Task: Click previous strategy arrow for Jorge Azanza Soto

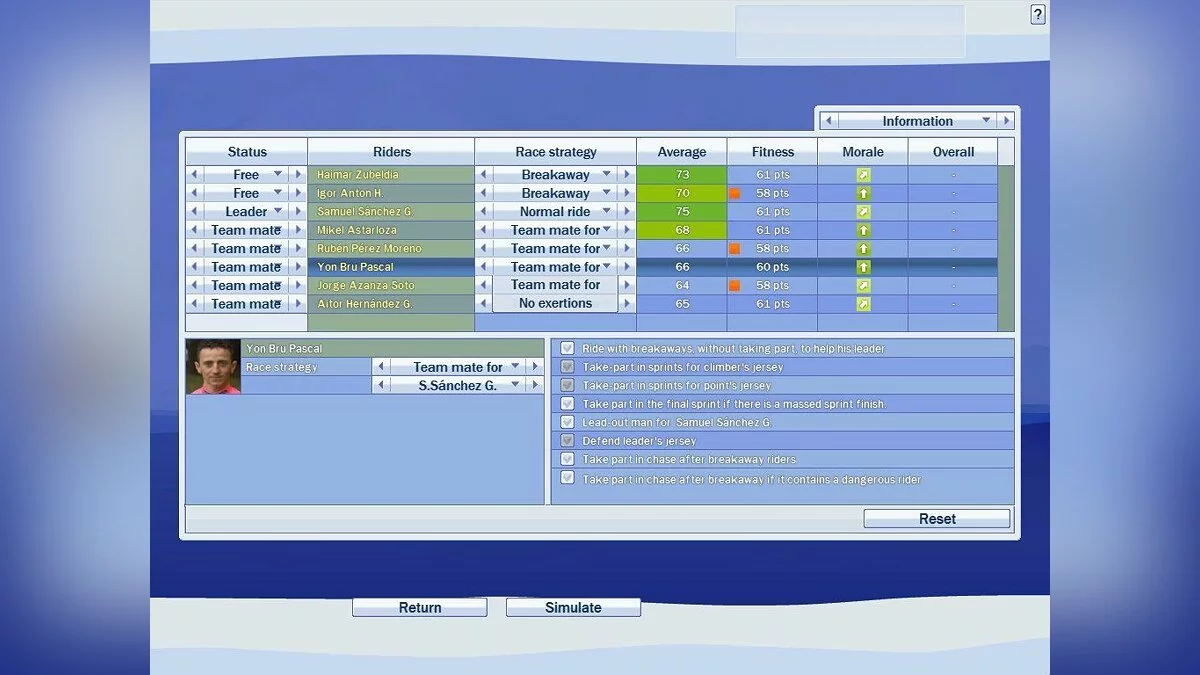Action: pos(484,285)
